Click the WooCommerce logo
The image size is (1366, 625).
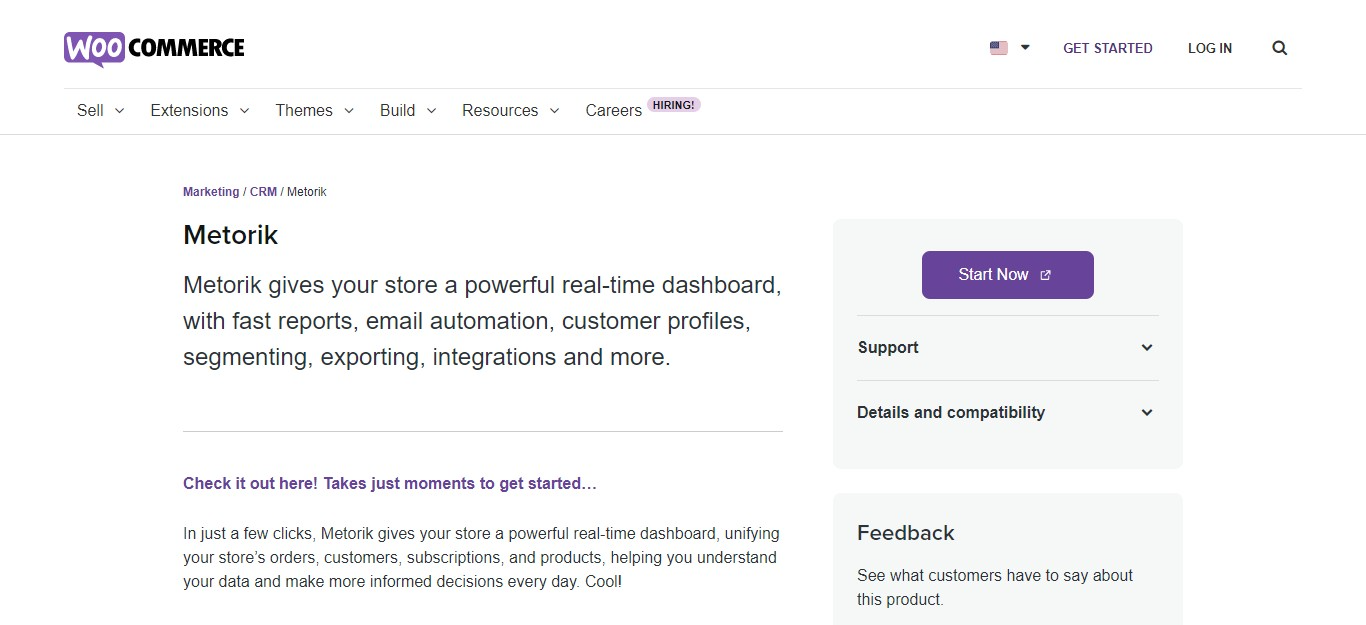pos(154,48)
